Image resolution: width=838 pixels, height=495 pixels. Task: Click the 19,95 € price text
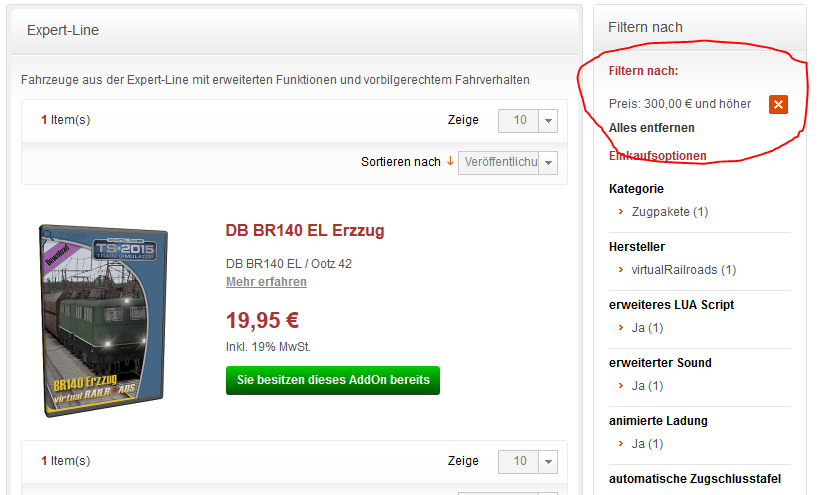pos(262,321)
